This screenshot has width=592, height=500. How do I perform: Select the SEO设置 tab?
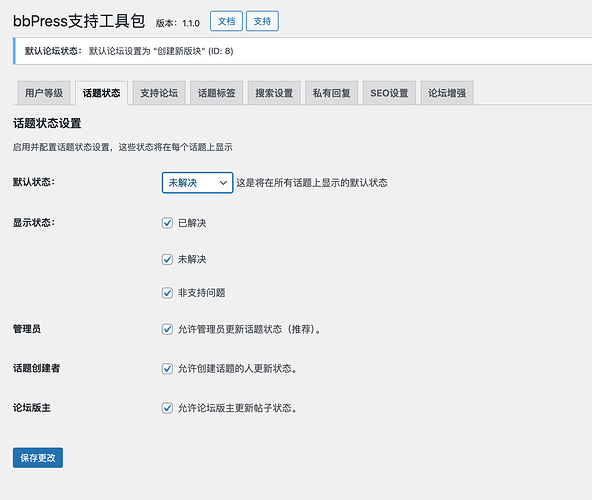[389, 93]
